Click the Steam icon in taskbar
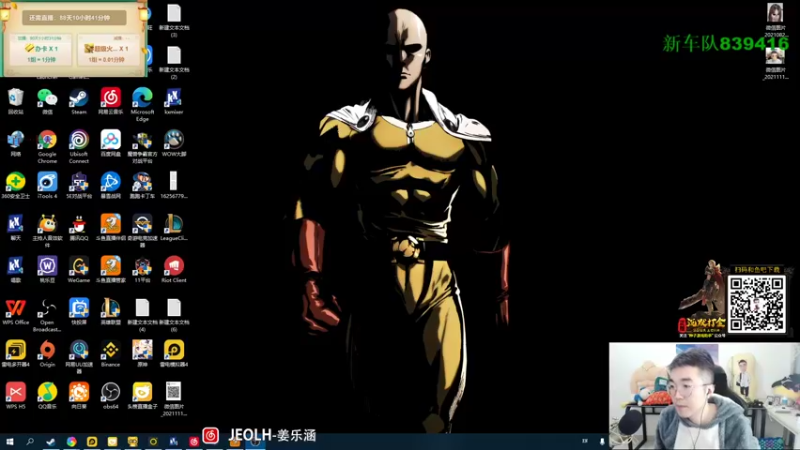Screen dimensions: 800x450 click(51, 442)
